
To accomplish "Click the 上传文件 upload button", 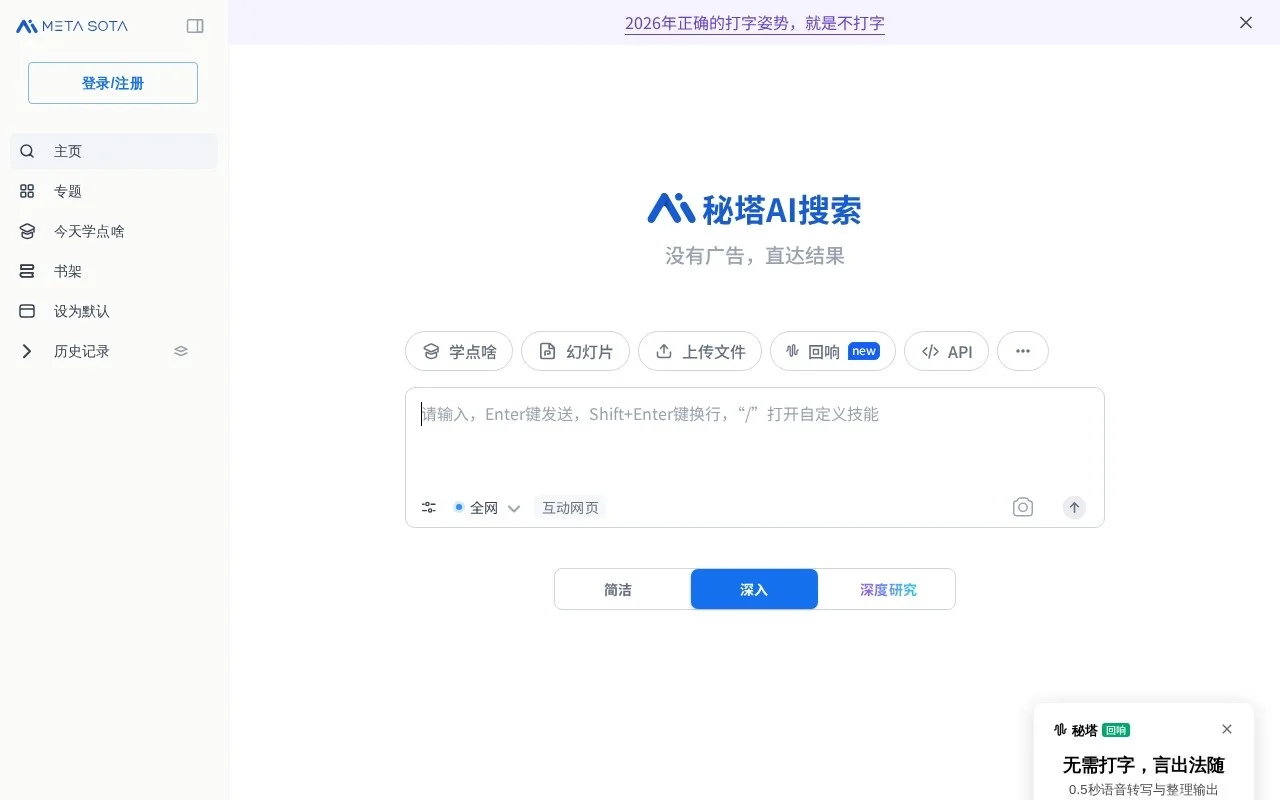I will tap(700, 351).
